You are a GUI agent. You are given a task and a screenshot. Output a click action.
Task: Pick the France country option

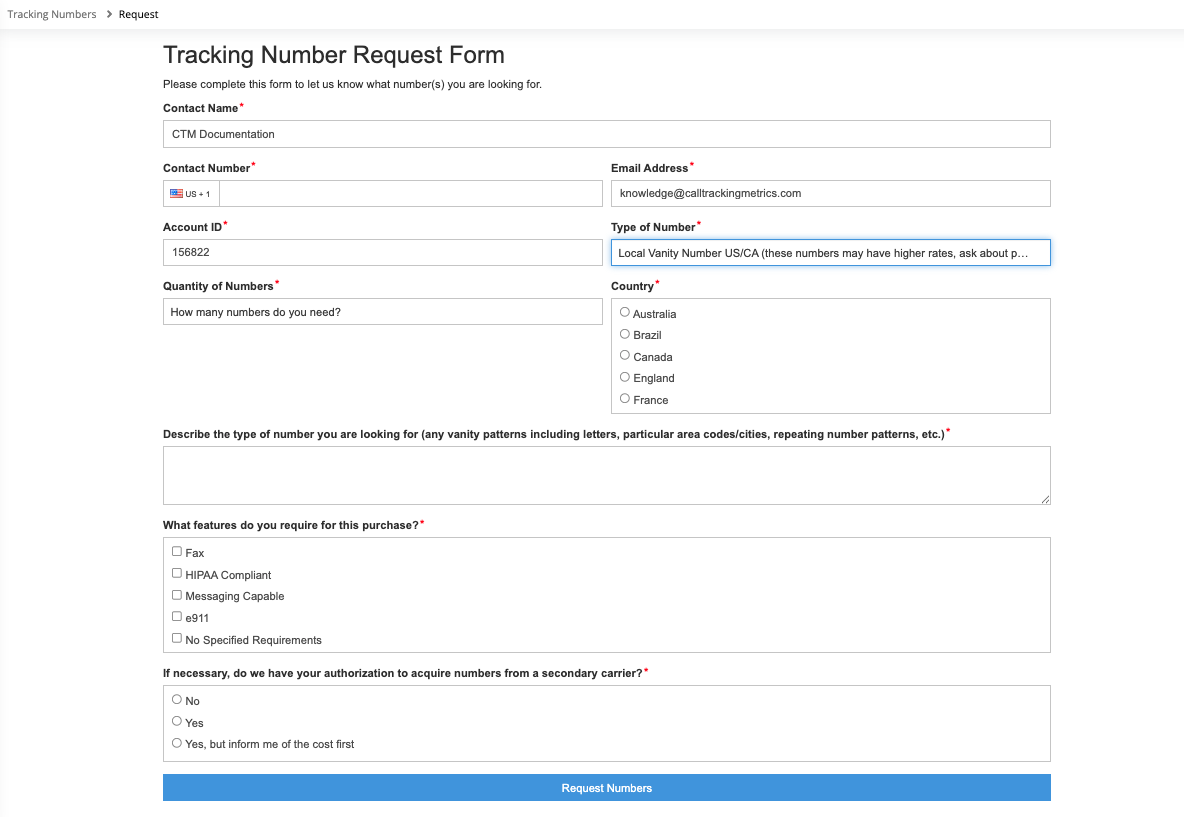tap(625, 399)
